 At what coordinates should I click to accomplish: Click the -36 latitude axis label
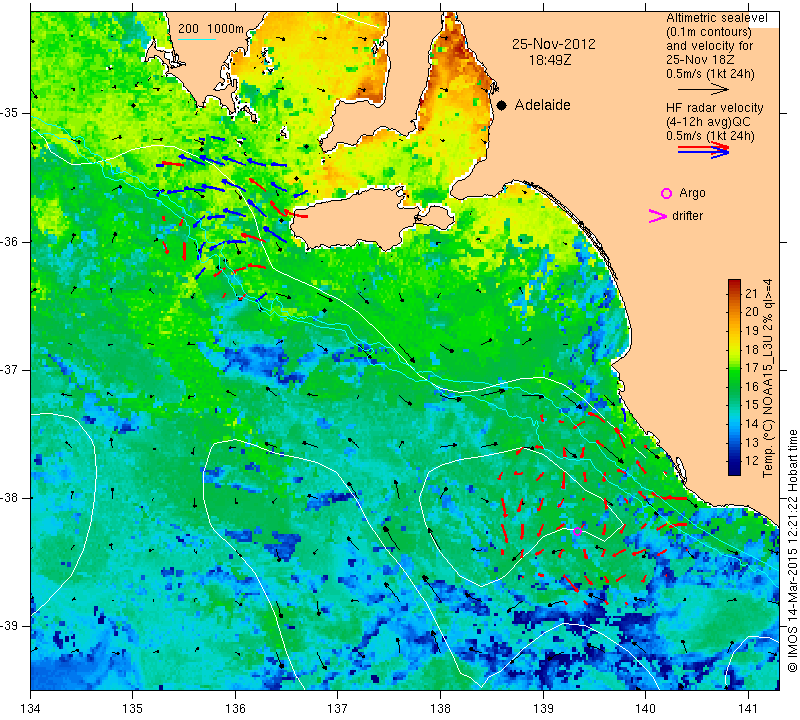click(x=10, y=241)
